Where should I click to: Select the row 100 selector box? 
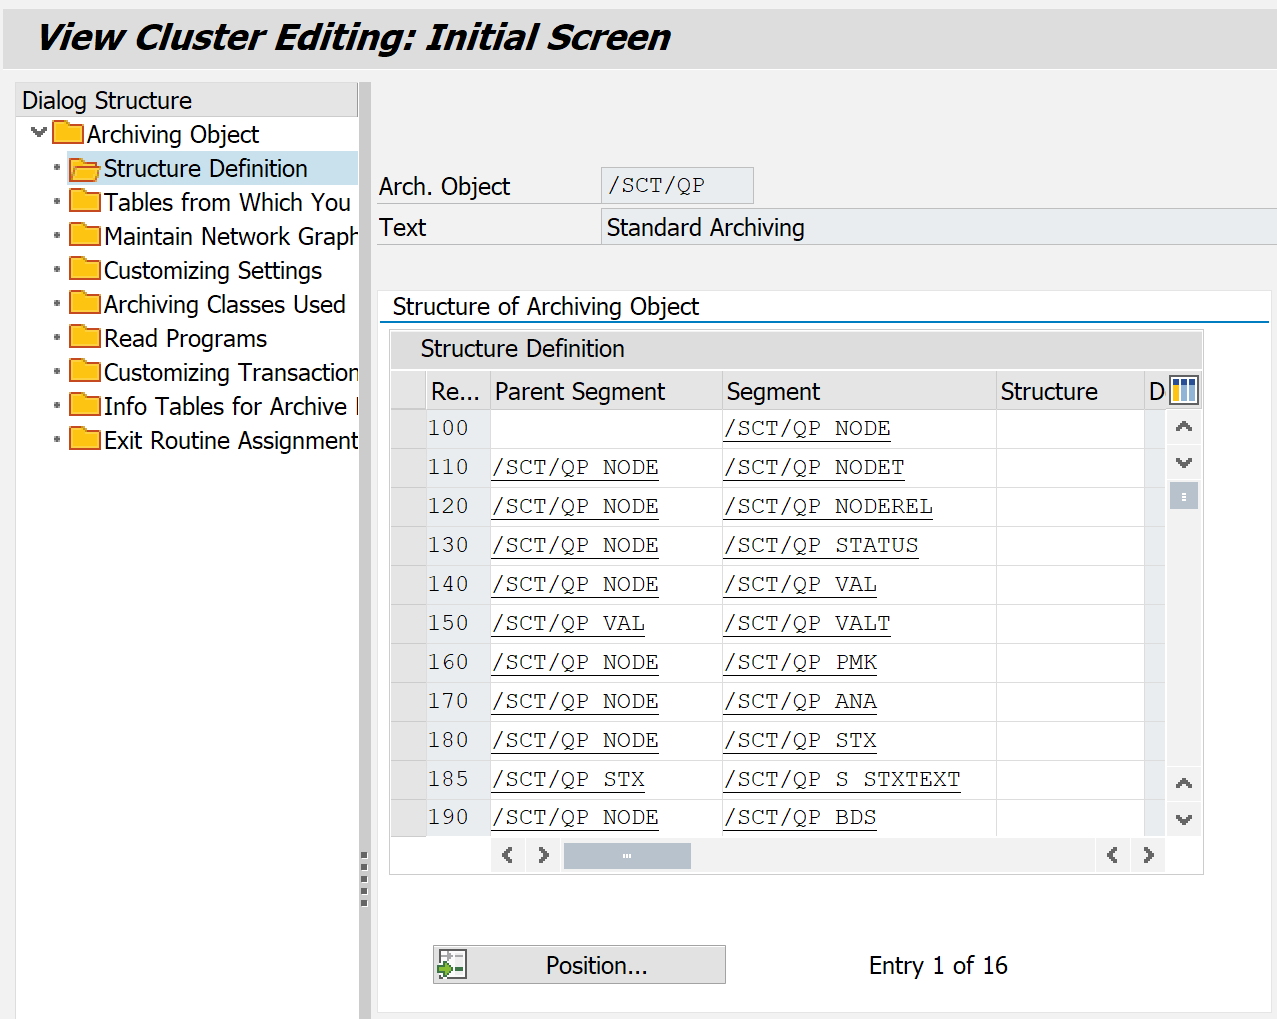coord(408,428)
